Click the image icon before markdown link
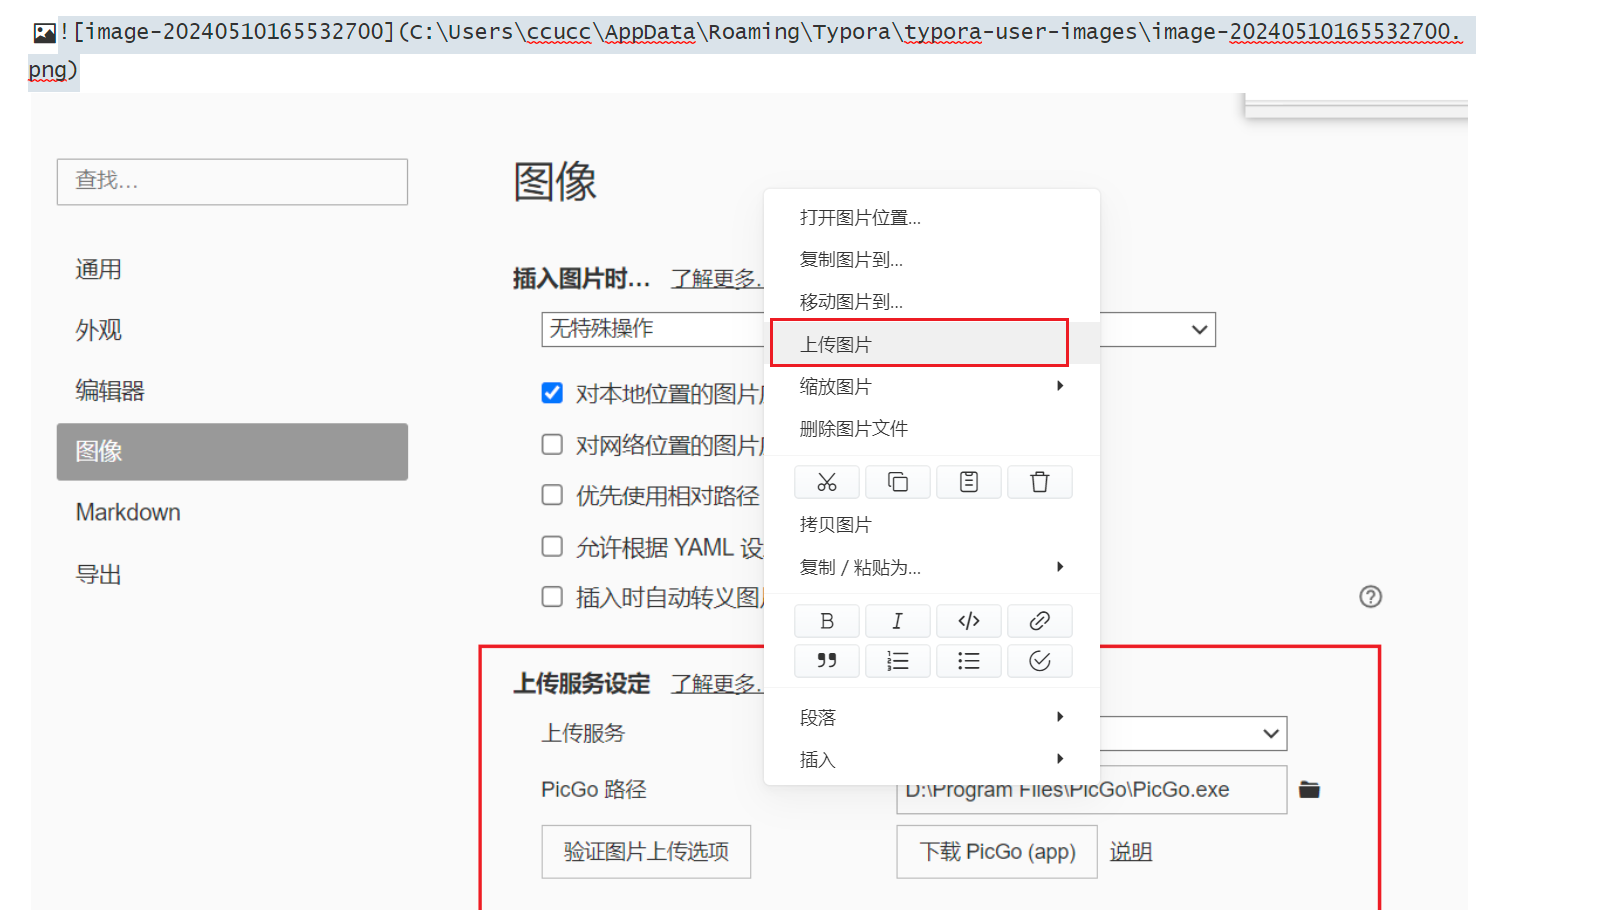Image resolution: width=1615 pixels, height=910 pixels. (45, 33)
